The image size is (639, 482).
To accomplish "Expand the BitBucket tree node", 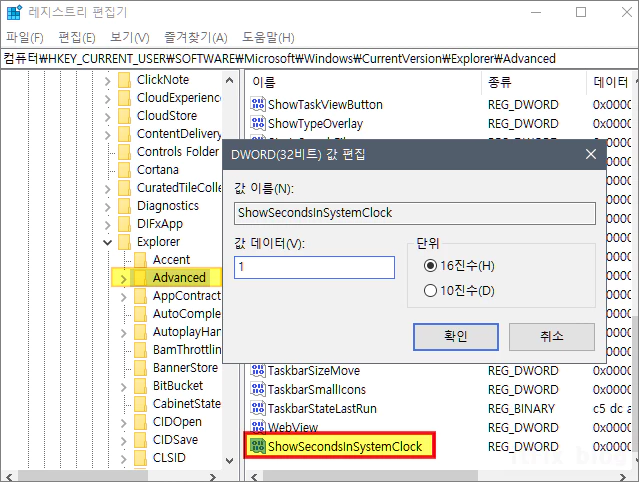I will pos(123,387).
